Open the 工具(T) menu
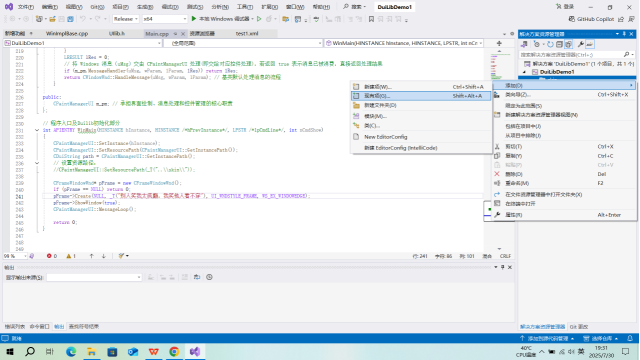Image resolution: width=640 pixels, height=360 pixels. [244, 7]
